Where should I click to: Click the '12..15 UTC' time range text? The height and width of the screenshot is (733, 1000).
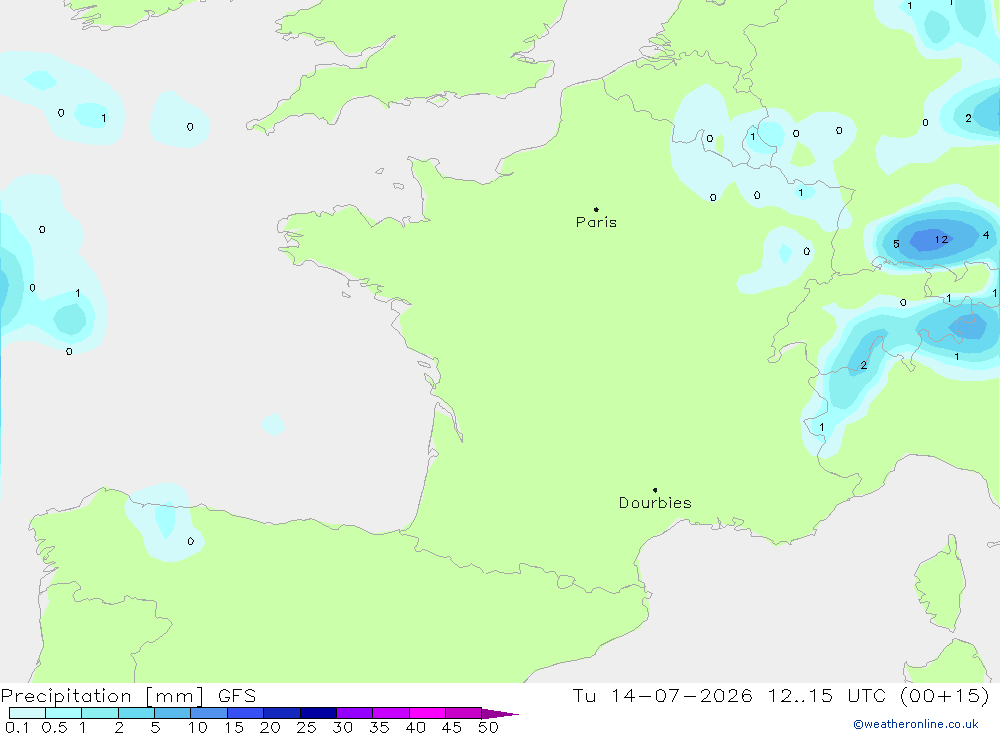(827, 695)
